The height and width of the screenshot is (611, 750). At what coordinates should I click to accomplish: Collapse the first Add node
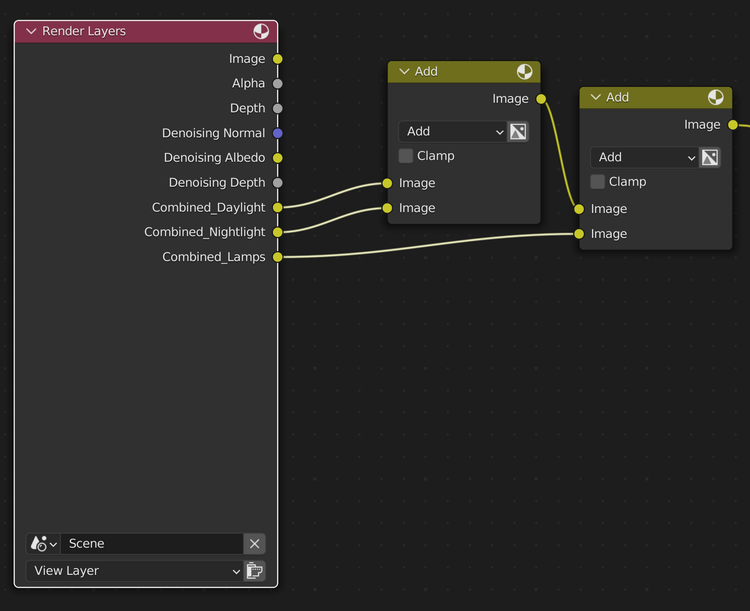404,72
